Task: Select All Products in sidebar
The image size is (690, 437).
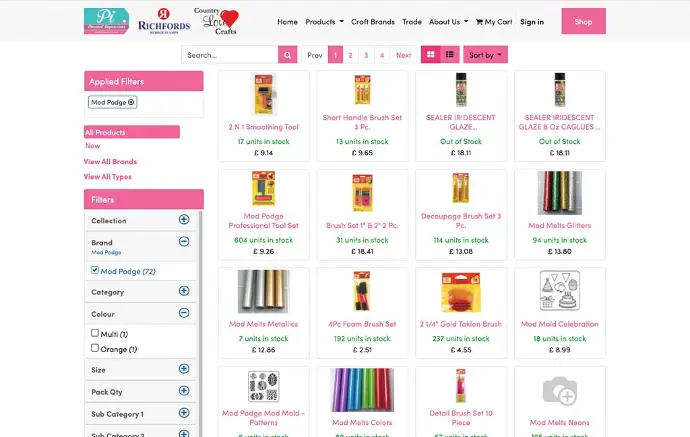Action: 132,132
